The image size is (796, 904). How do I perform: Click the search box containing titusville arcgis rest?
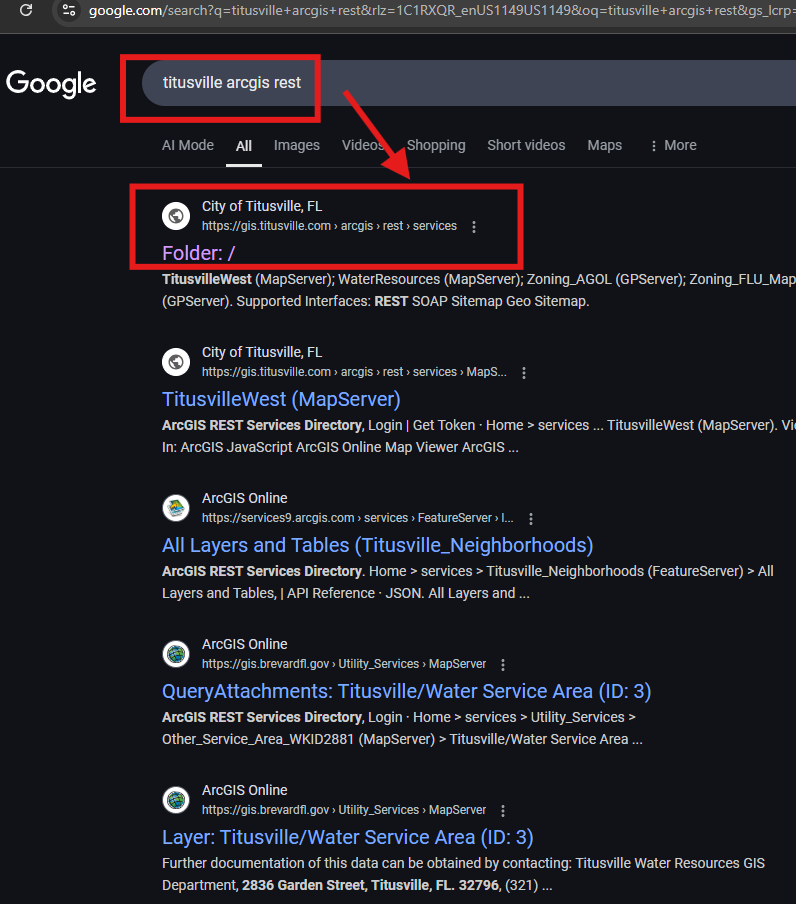point(468,82)
